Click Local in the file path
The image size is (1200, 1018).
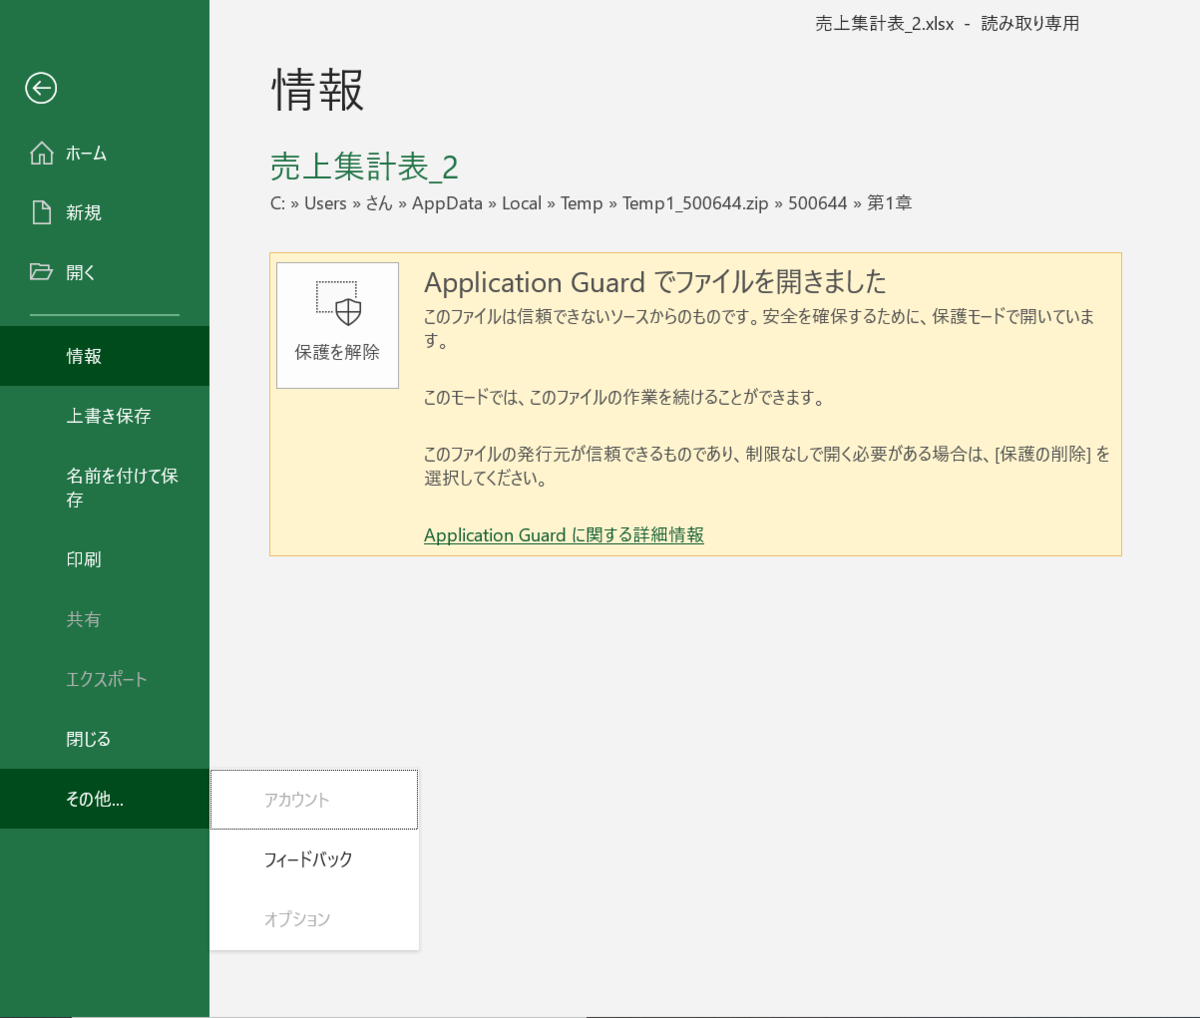tap(521, 203)
